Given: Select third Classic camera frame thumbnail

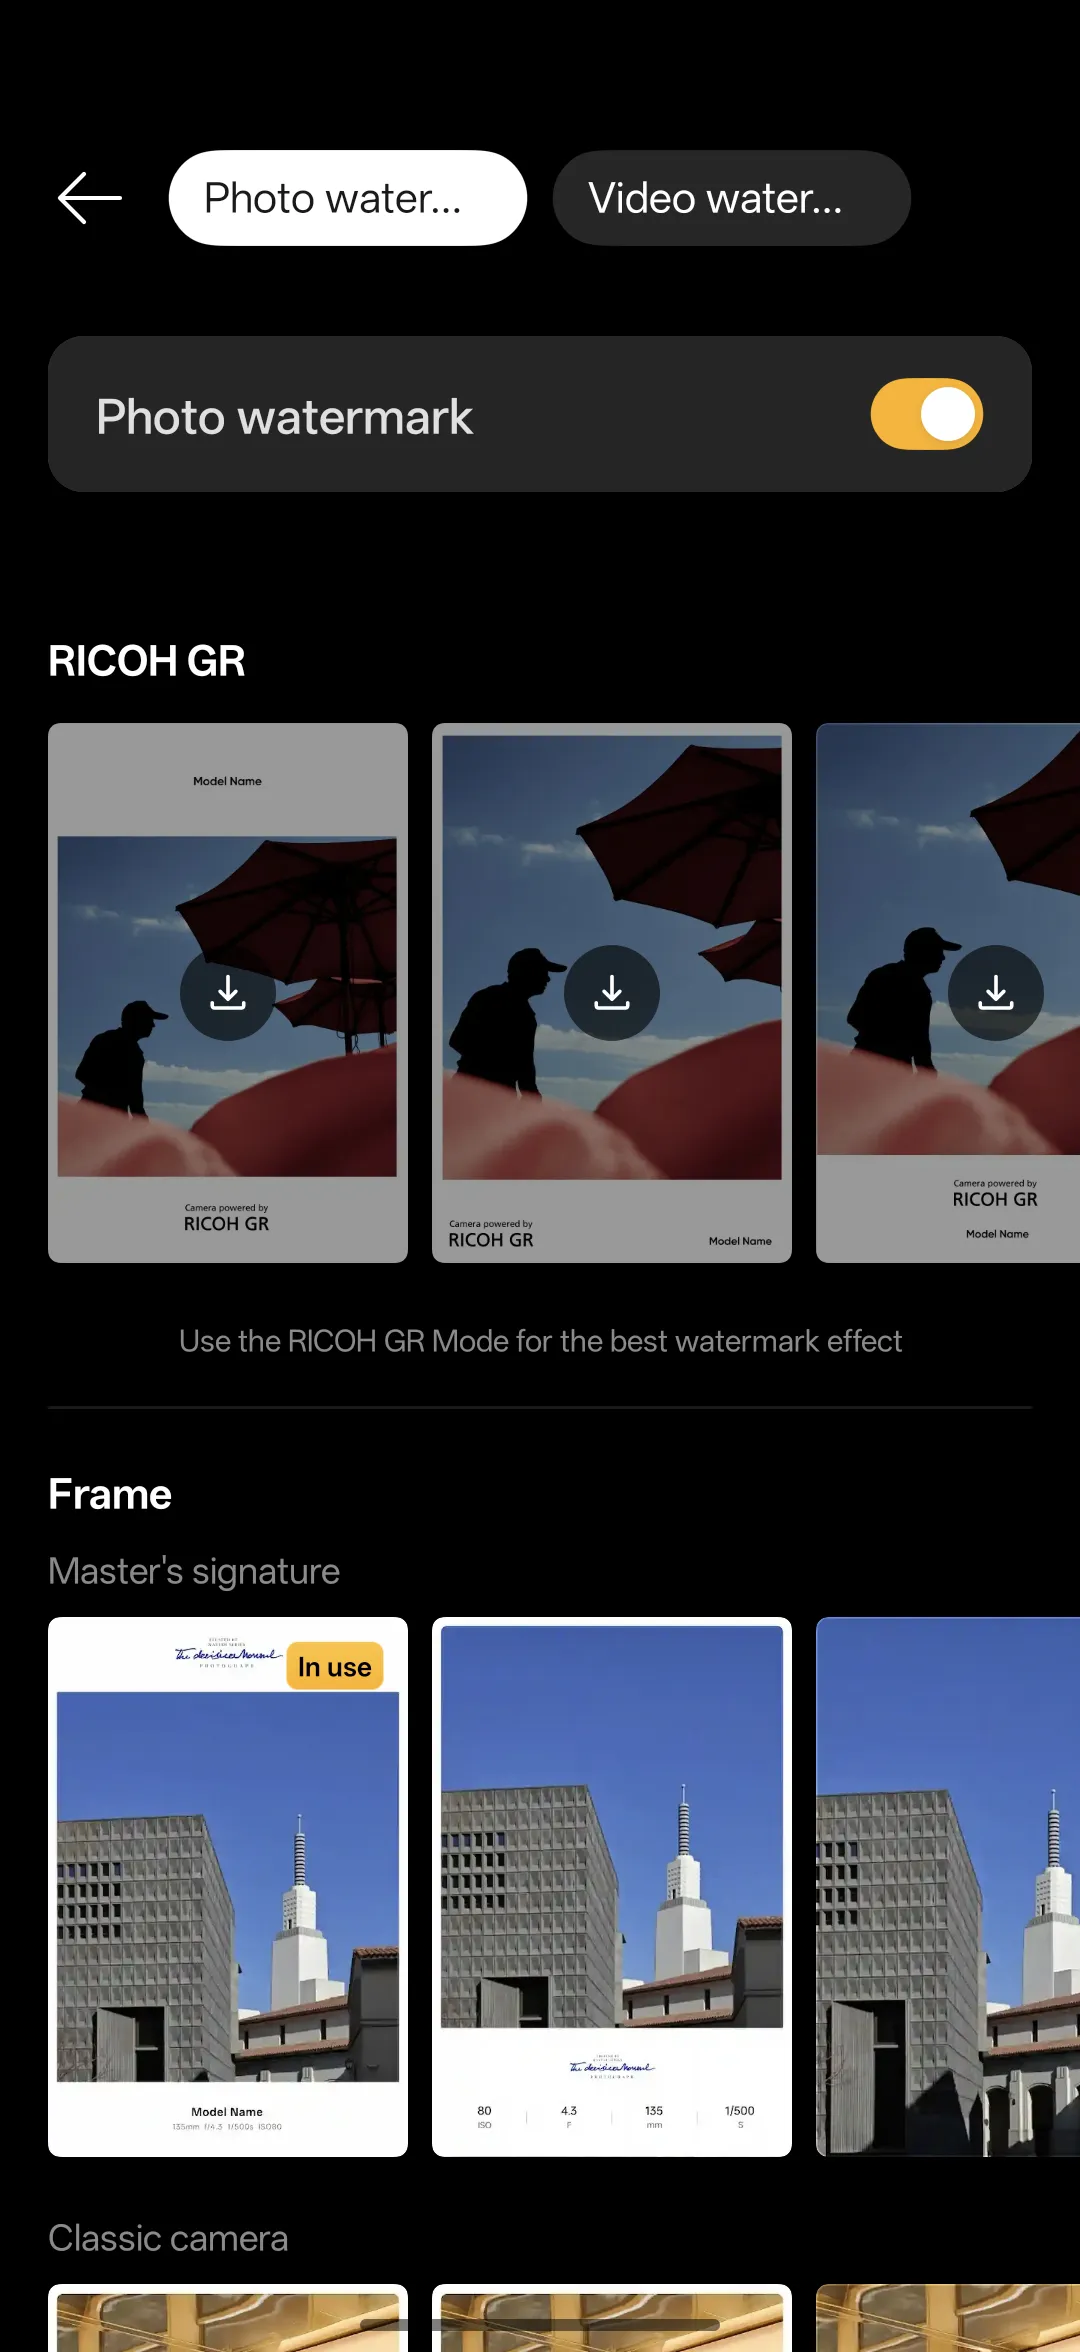Looking at the screenshot, I should pos(948,2318).
